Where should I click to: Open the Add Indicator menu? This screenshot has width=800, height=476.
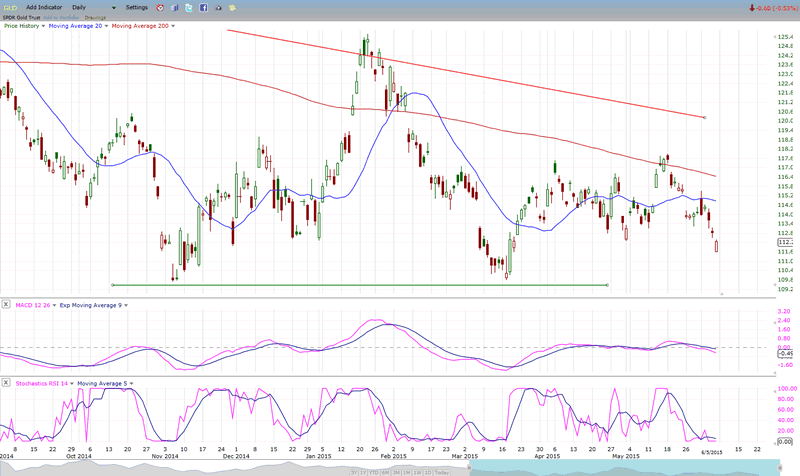[x=46, y=7]
